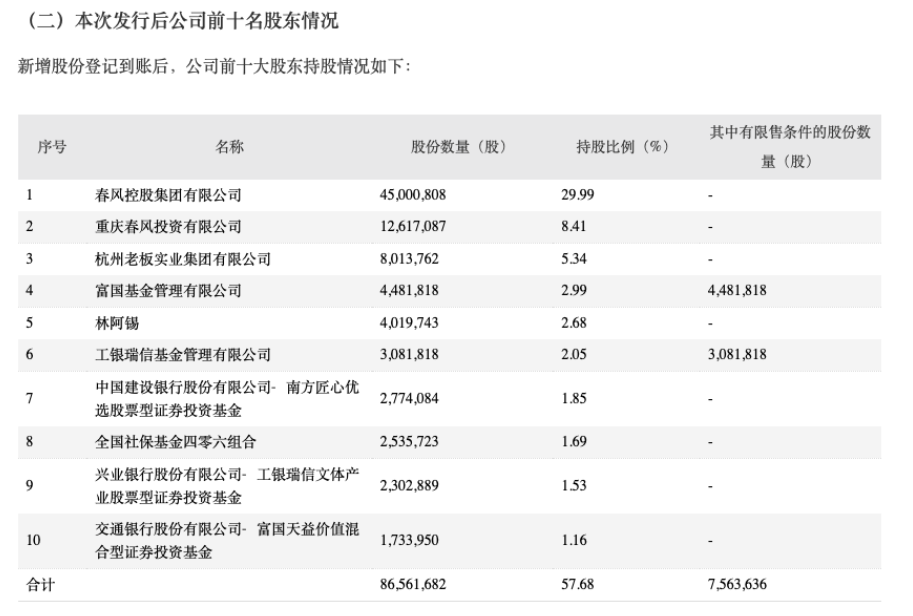
Task: Select the shareholder name '林阿锡'
Action: pyautogui.click(x=117, y=323)
